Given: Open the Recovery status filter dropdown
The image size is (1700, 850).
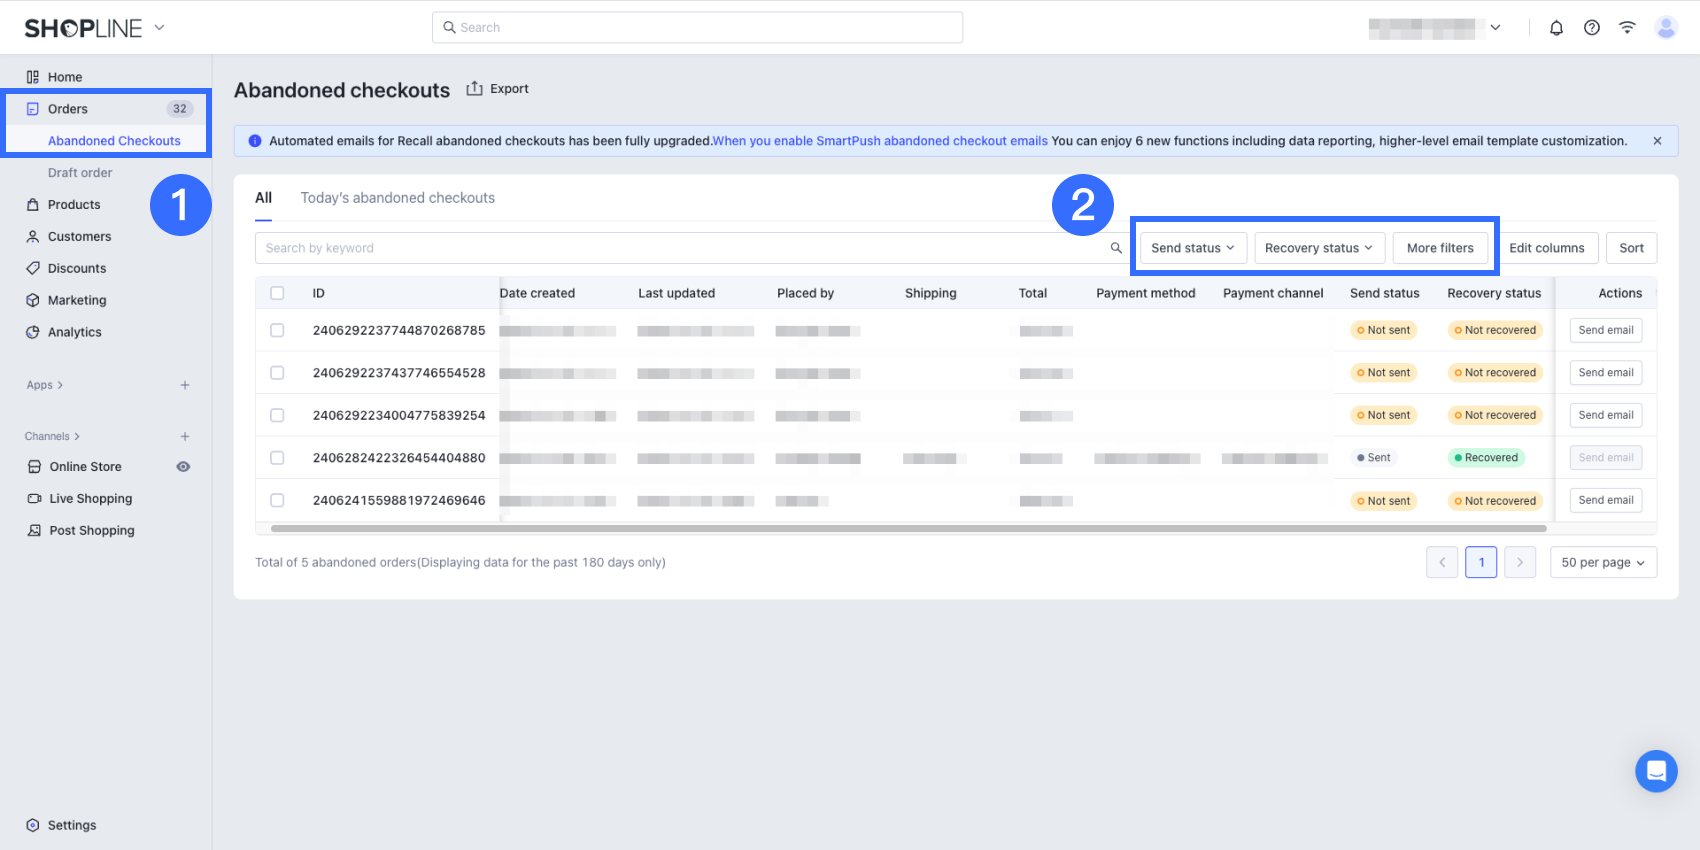Looking at the screenshot, I should 1318,248.
